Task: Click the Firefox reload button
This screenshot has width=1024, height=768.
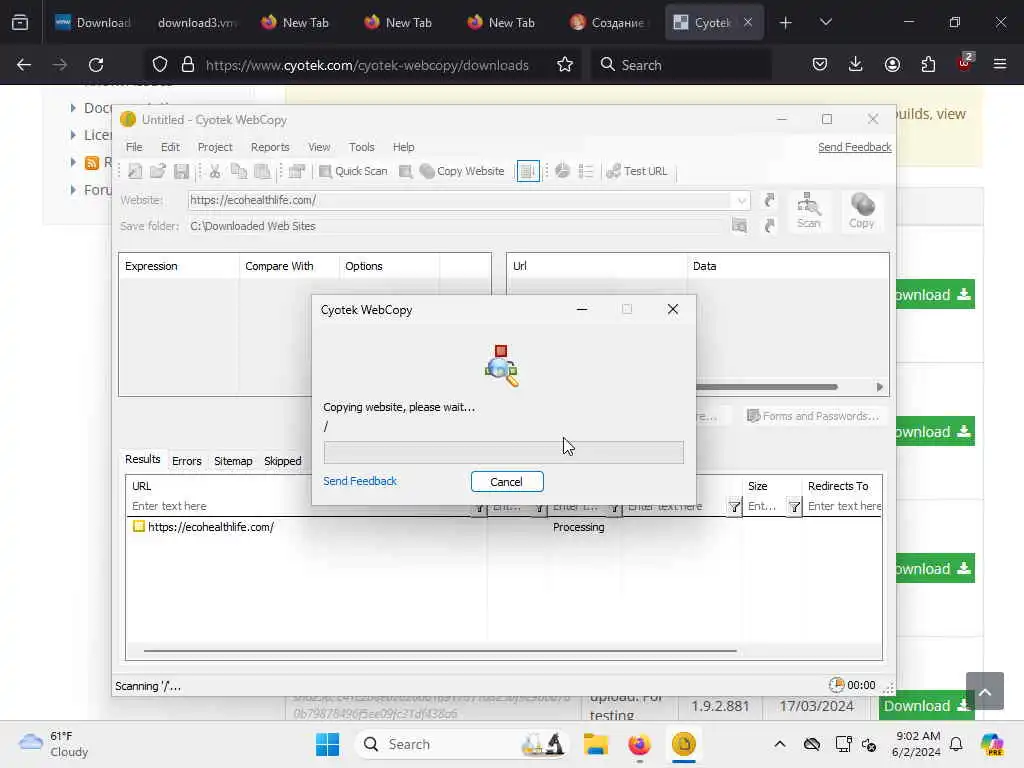Action: click(x=96, y=65)
